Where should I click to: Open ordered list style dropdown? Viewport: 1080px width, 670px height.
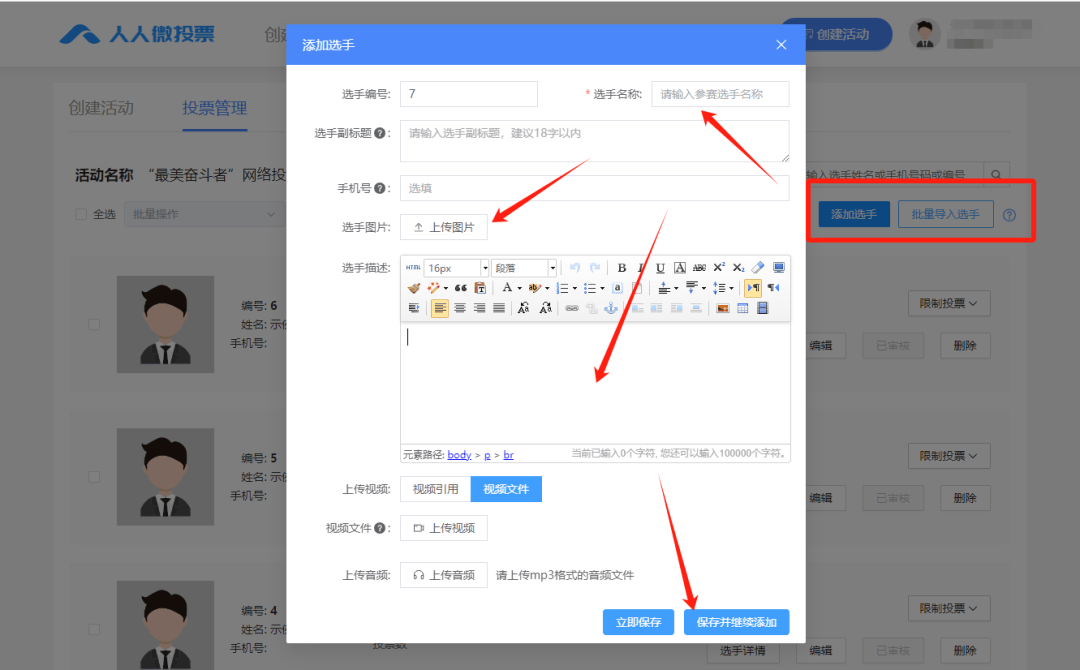point(574,288)
